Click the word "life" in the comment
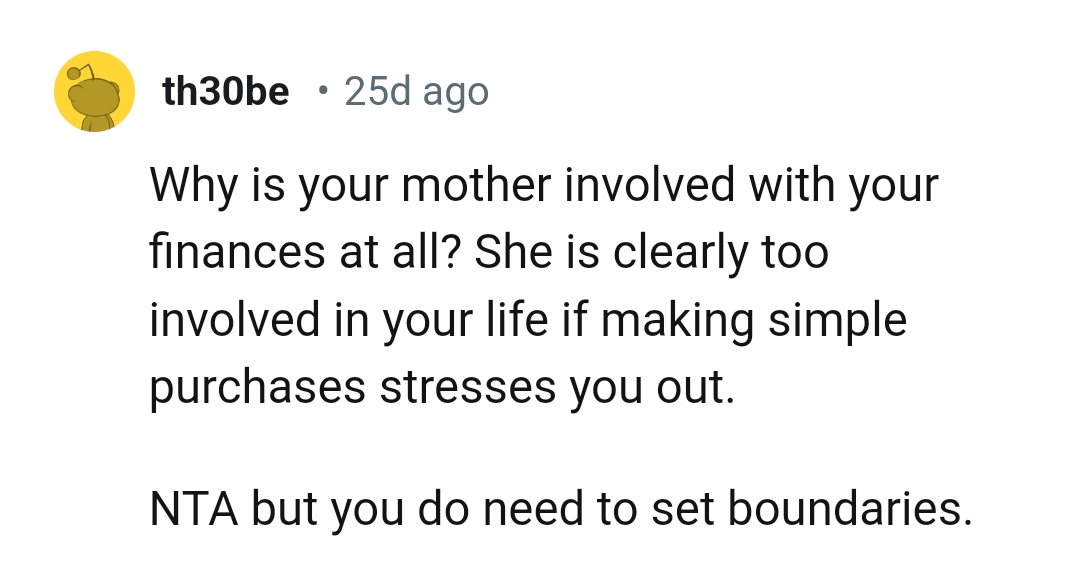 click(x=524, y=321)
